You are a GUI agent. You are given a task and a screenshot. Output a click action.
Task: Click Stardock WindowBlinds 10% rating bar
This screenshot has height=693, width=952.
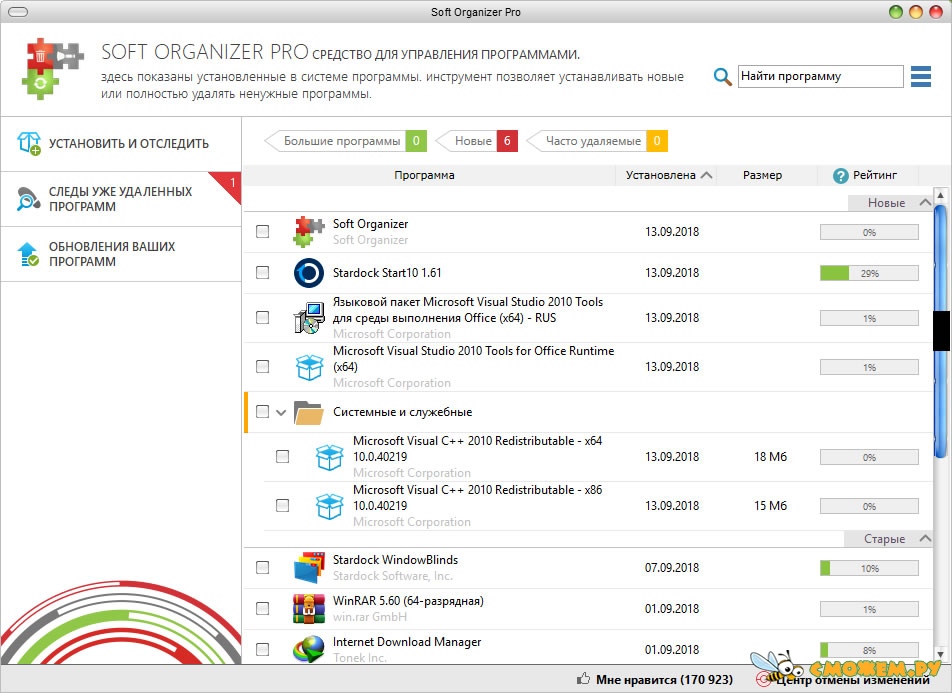click(x=869, y=568)
